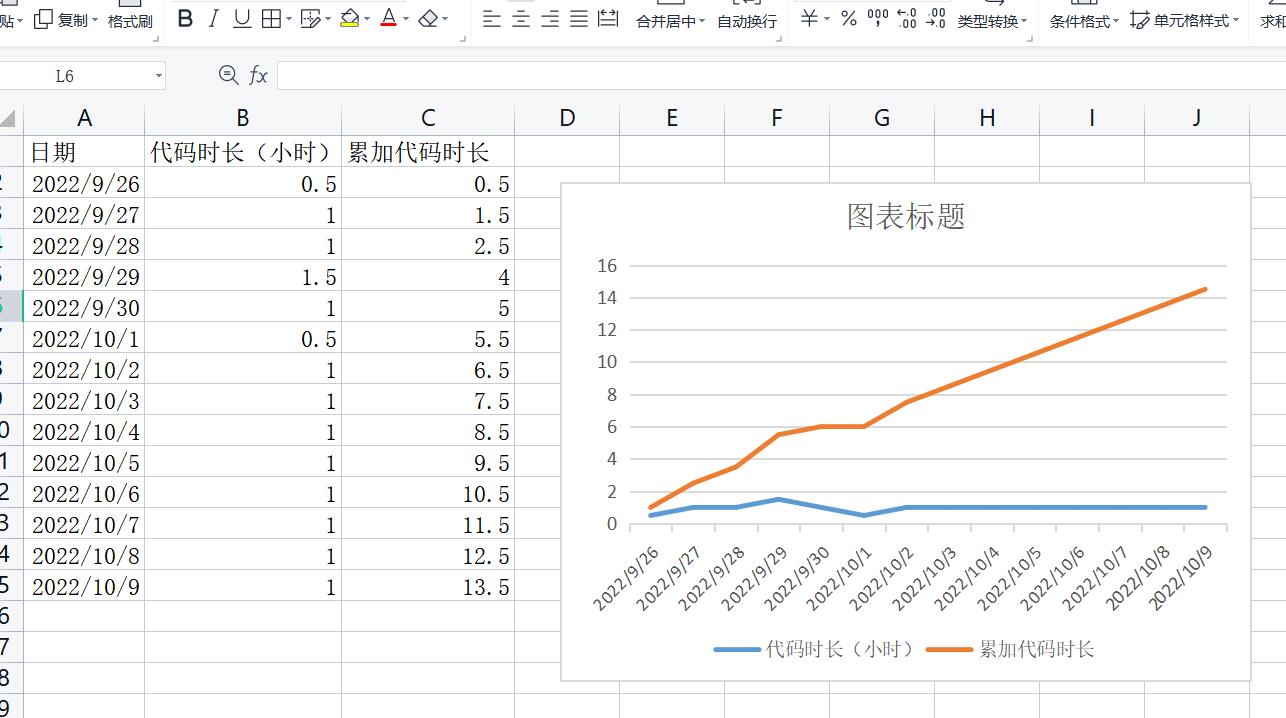
Task: Justify text alignment
Action: click(578, 19)
